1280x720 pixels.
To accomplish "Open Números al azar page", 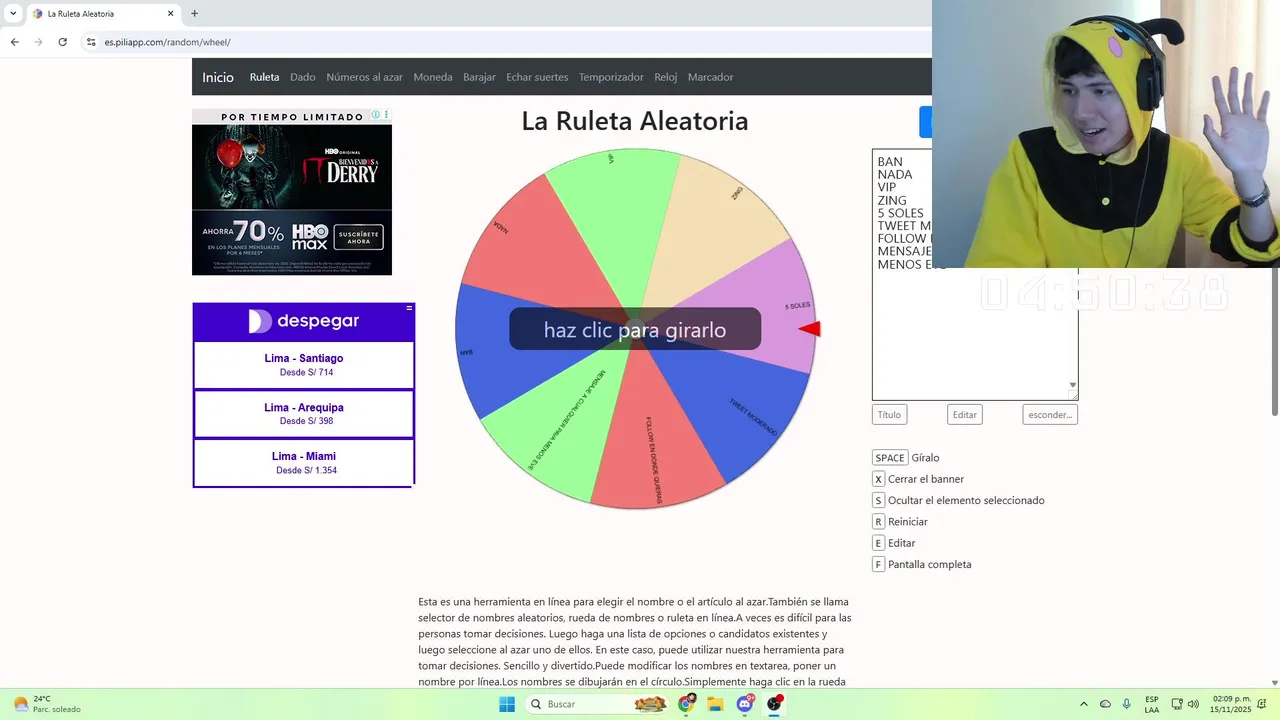I will [x=364, y=77].
